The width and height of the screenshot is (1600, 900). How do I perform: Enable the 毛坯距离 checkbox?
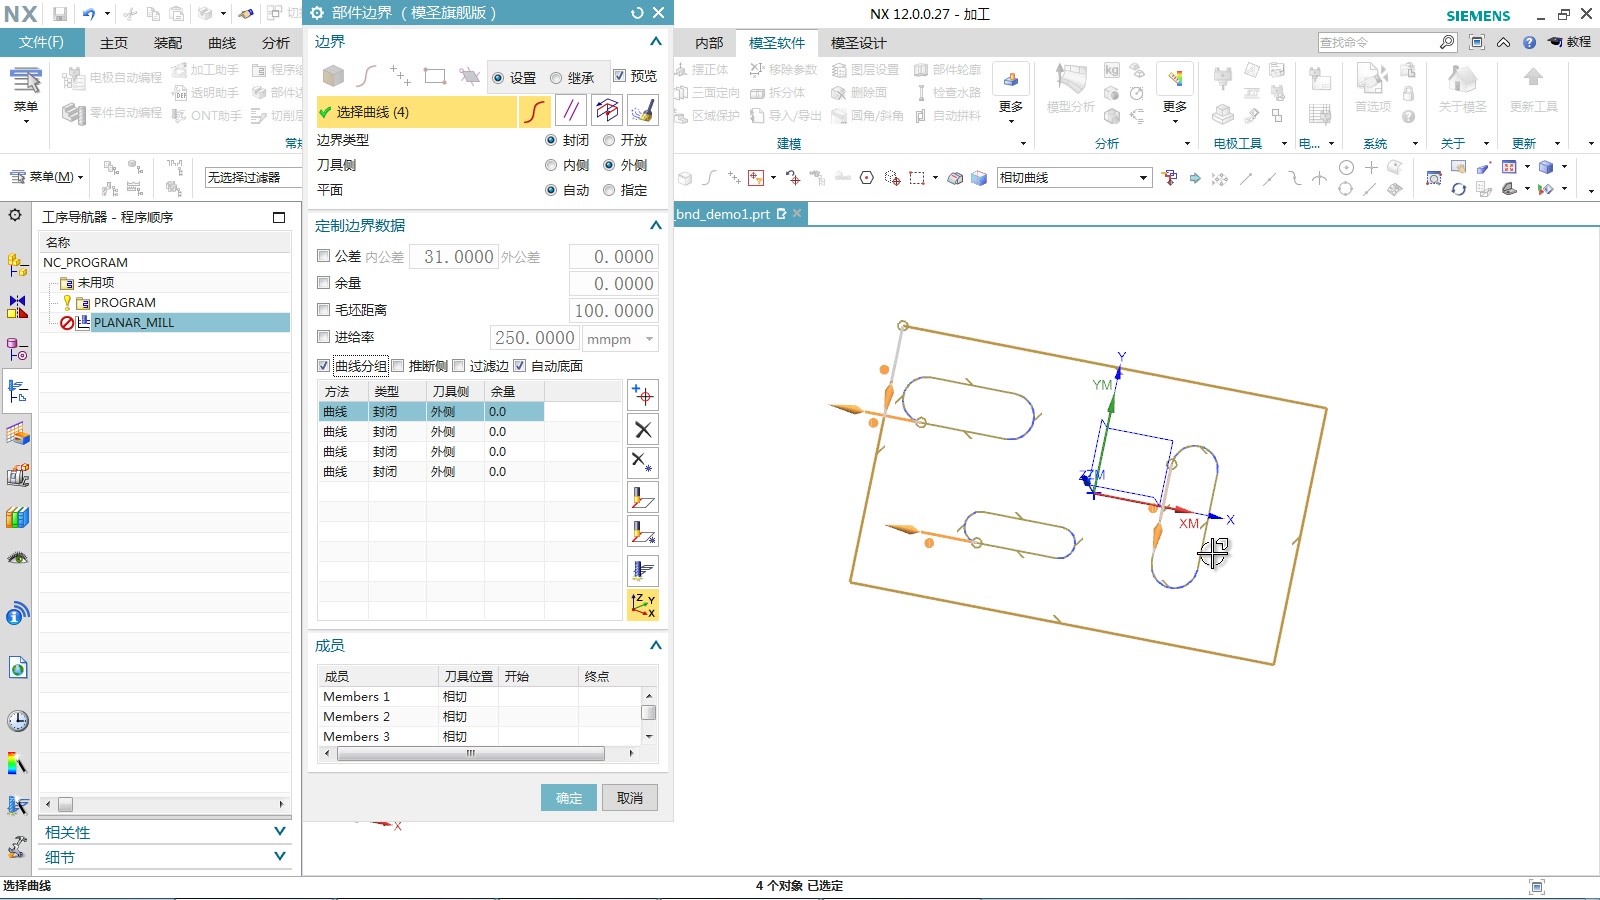(x=323, y=310)
